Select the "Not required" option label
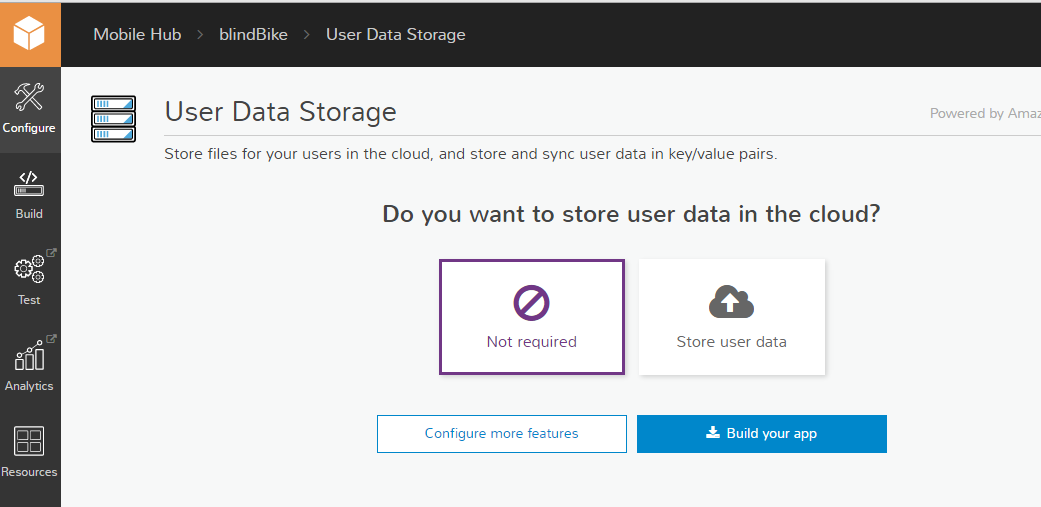The image size is (1041, 507). click(531, 342)
